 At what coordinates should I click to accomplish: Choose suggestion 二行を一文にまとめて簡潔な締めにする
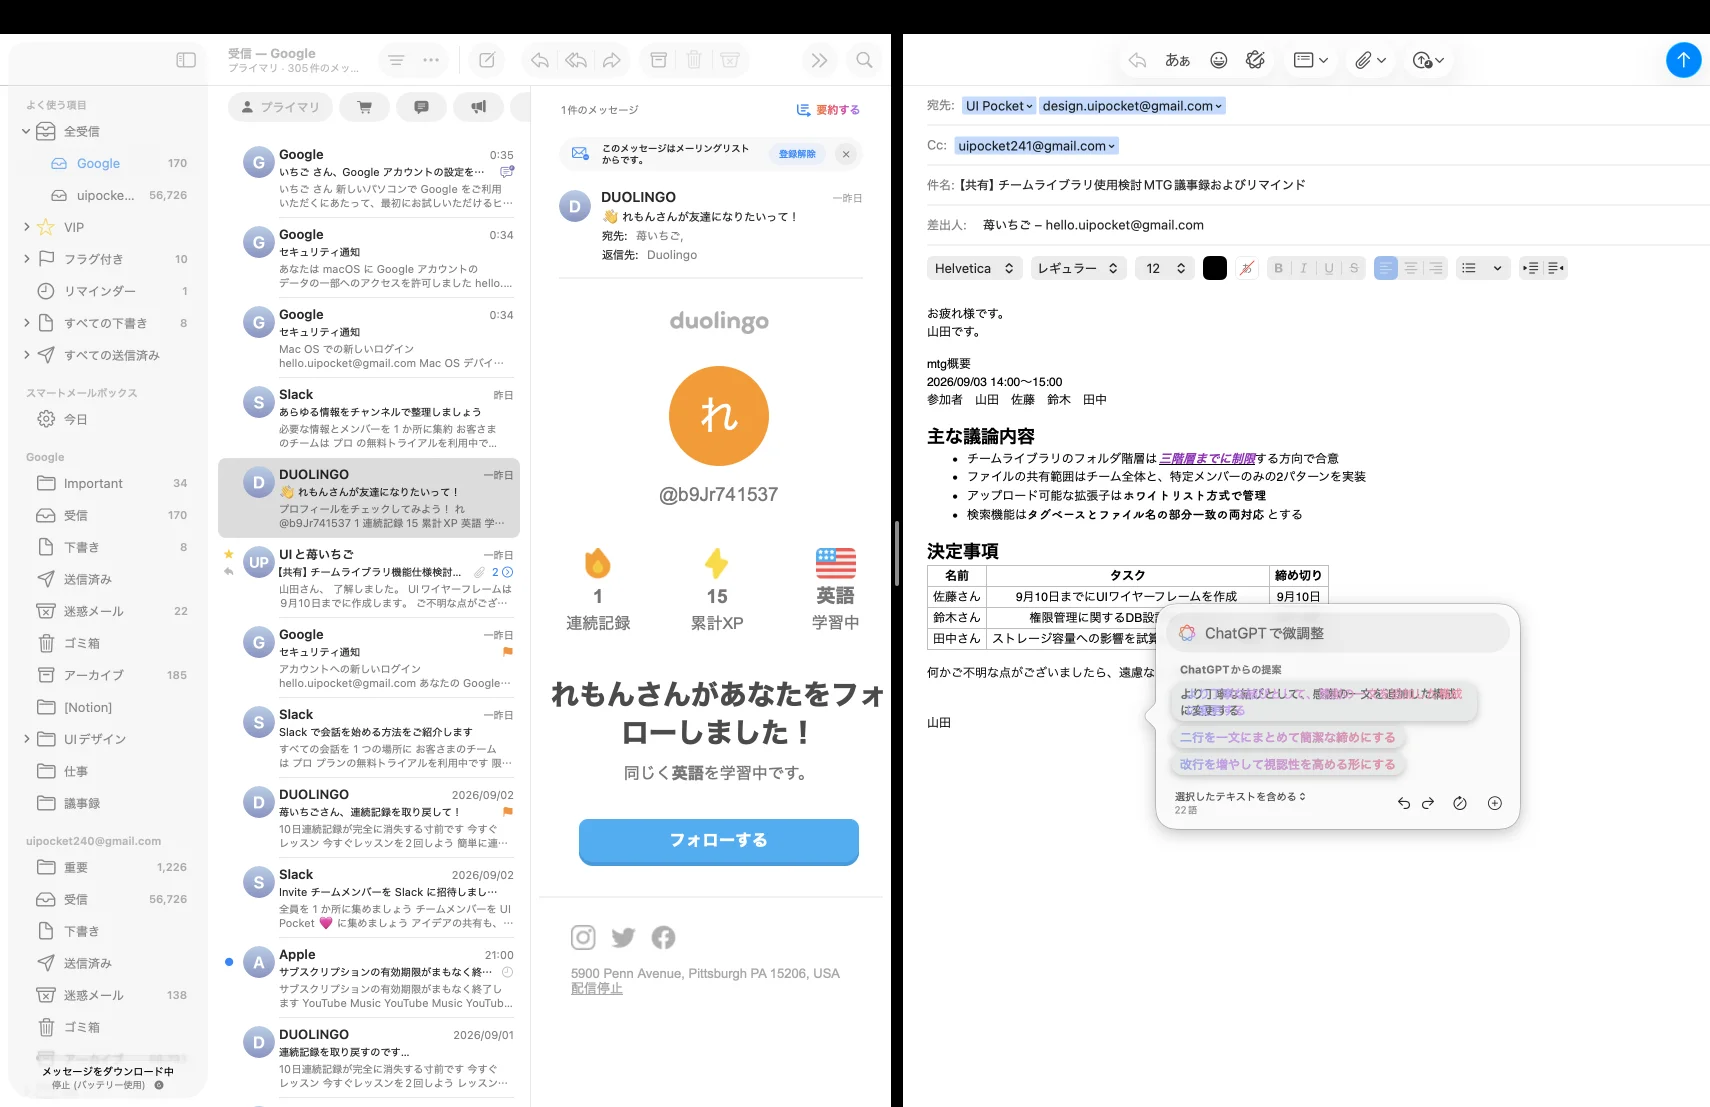pos(1287,737)
